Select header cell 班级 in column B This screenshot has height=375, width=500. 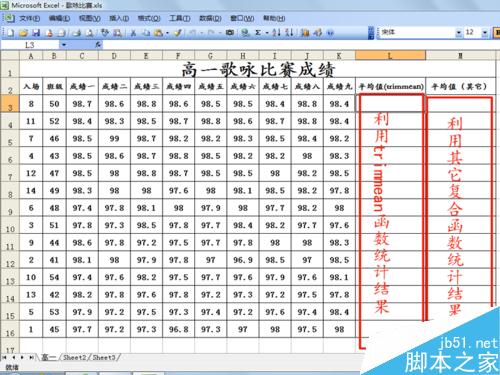(x=54, y=86)
